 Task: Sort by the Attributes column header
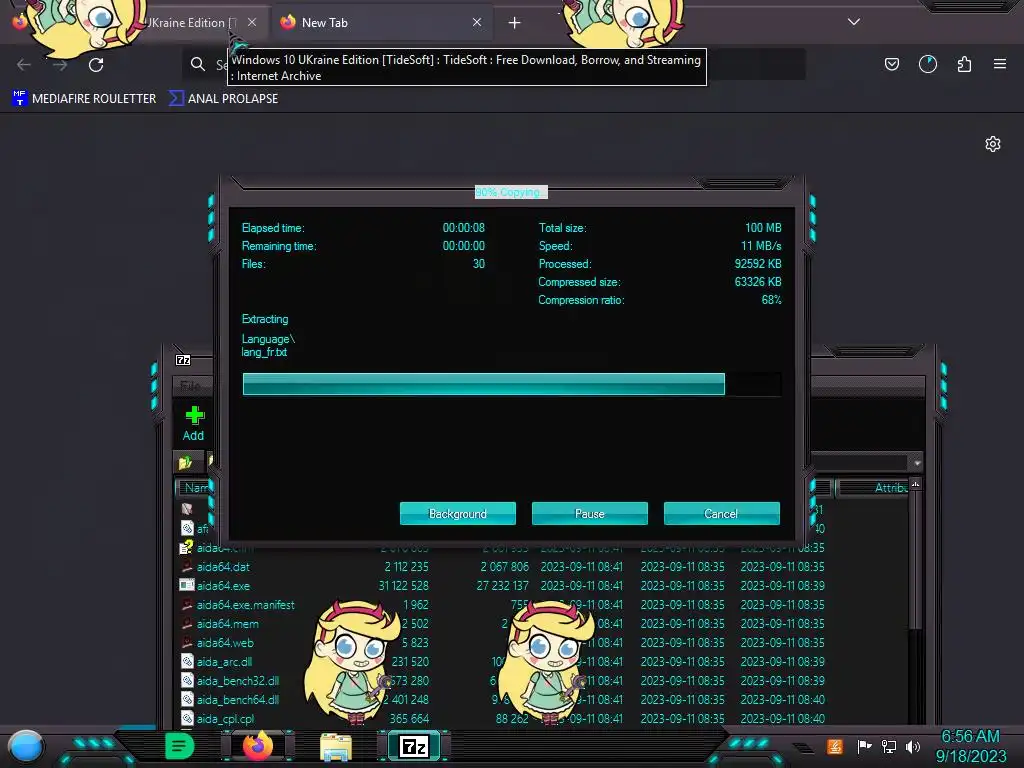872,488
